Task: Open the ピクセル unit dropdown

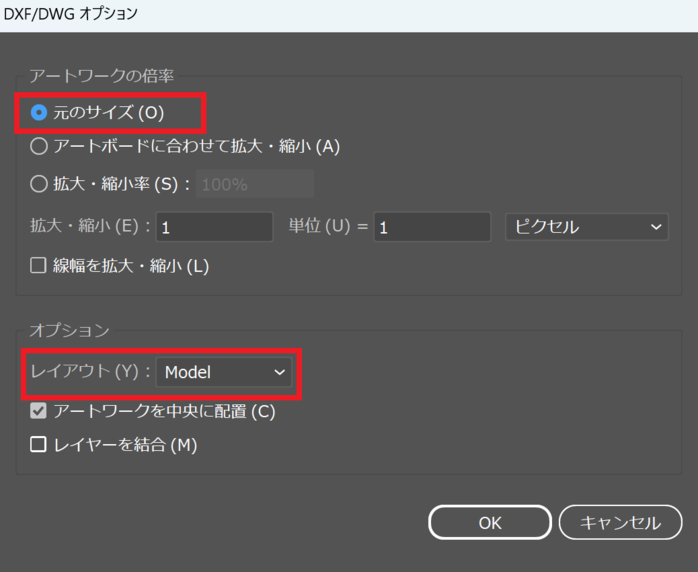Action: [x=586, y=227]
